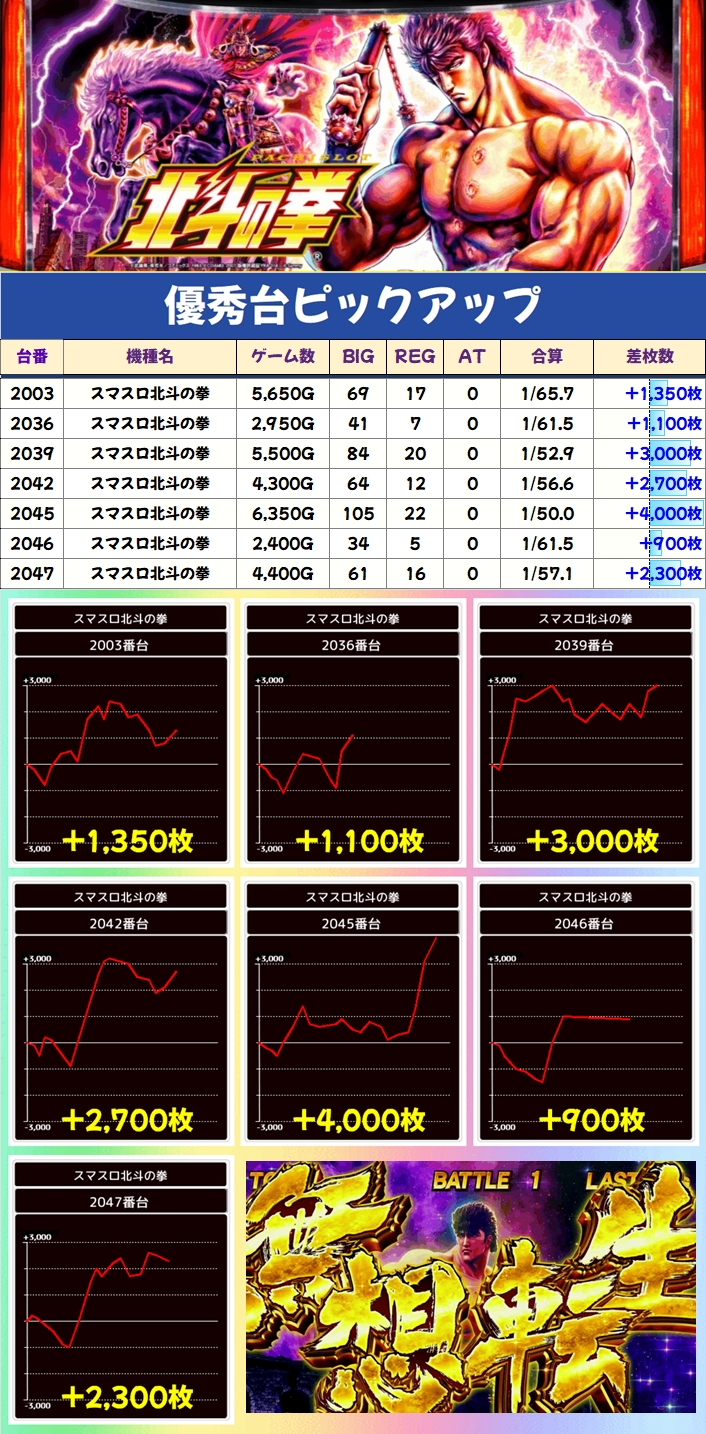706x1434 pixels.
Task: Click the 2047番台 graph title label
Action: [x=121, y=1201]
